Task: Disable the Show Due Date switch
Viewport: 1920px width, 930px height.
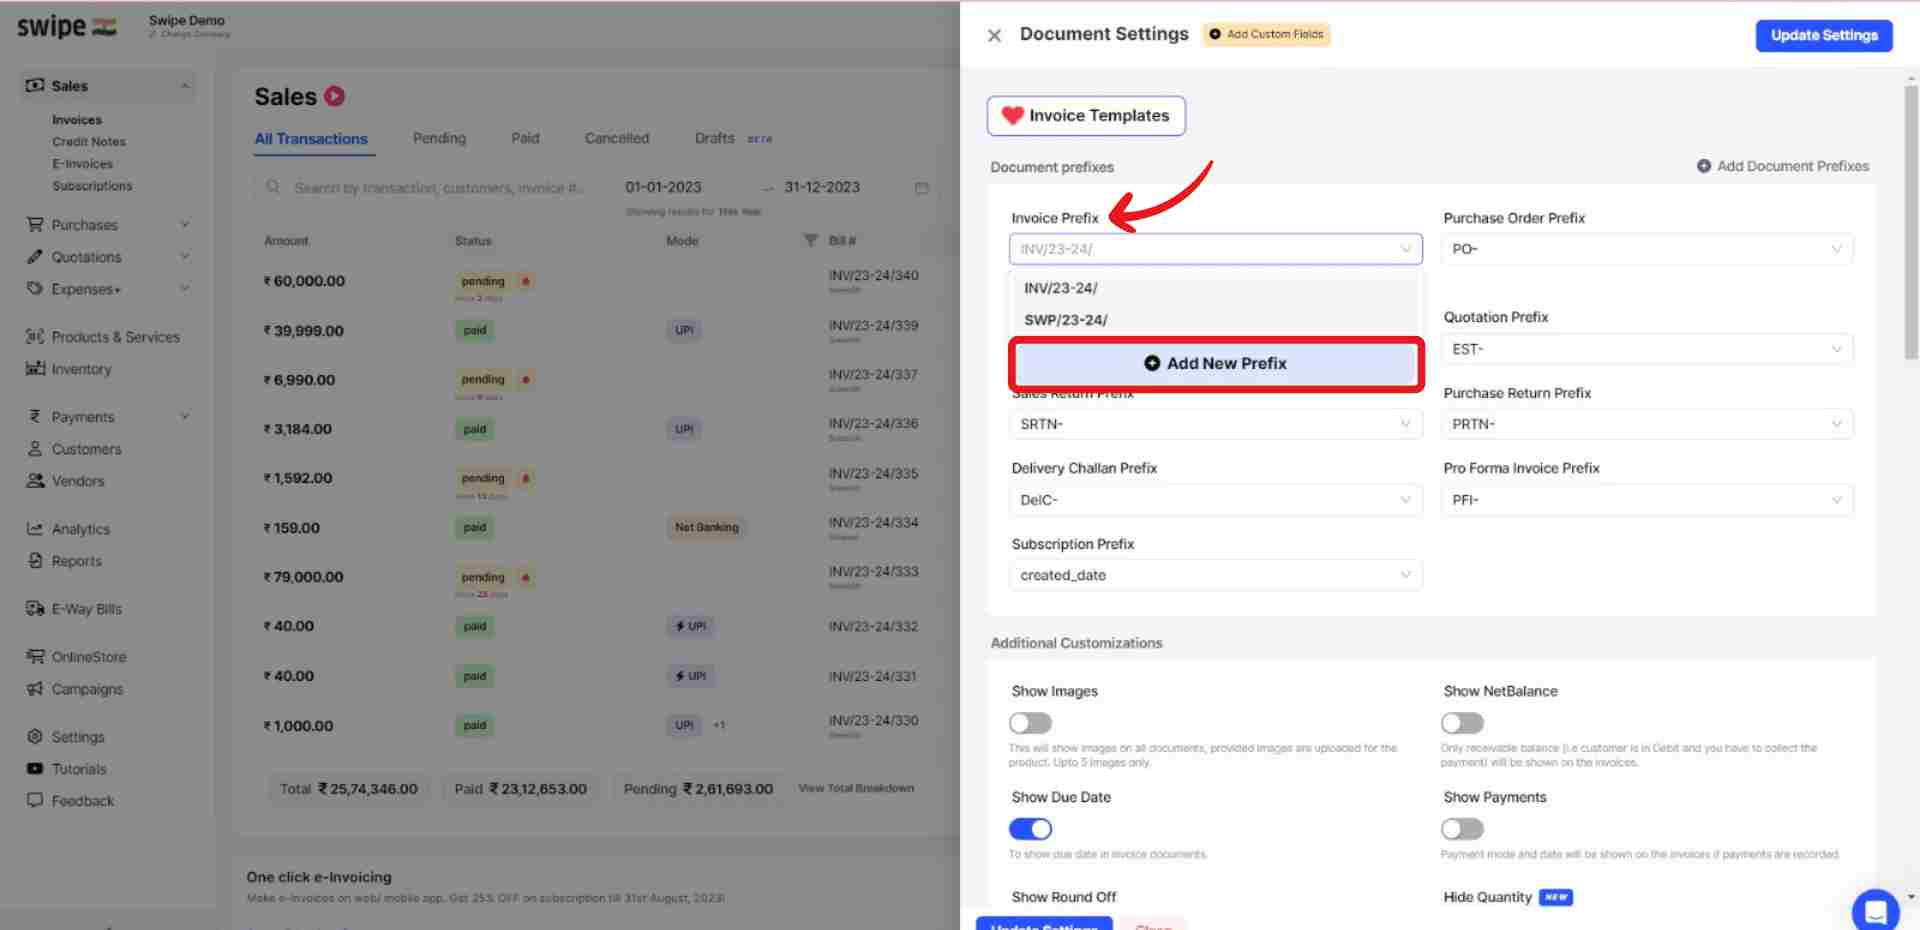Action: pyautogui.click(x=1030, y=829)
